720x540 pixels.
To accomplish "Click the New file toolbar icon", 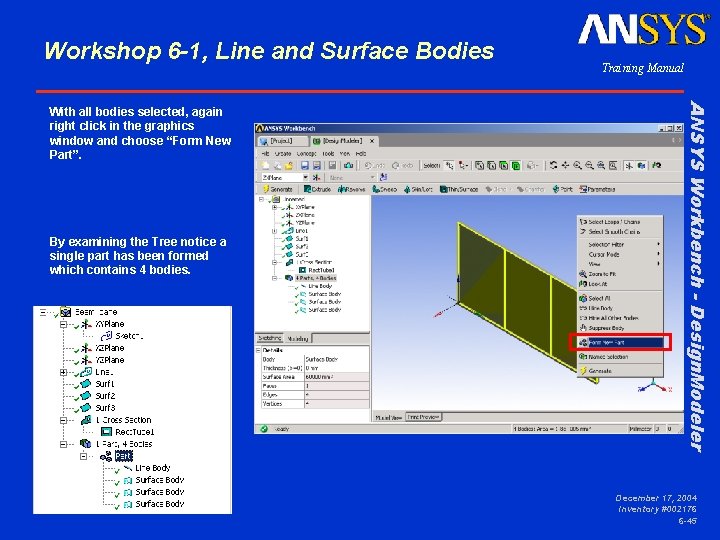I will pos(265,166).
